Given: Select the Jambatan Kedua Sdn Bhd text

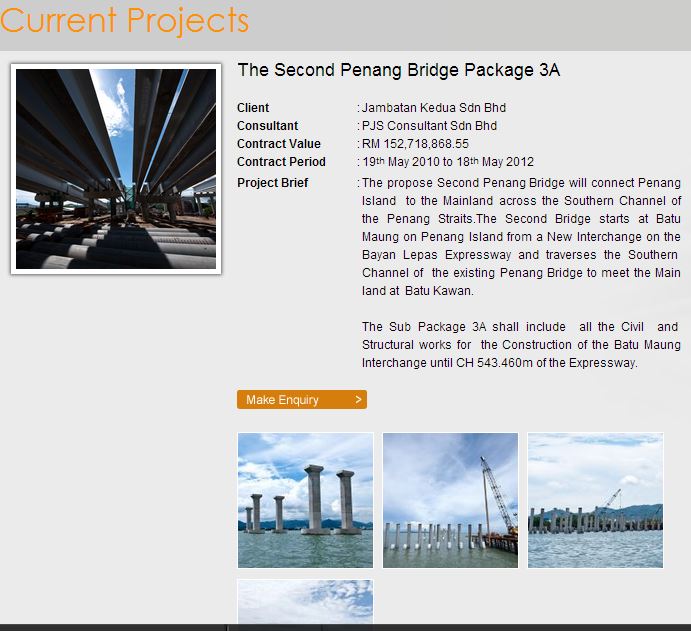Looking at the screenshot, I should pos(434,108).
